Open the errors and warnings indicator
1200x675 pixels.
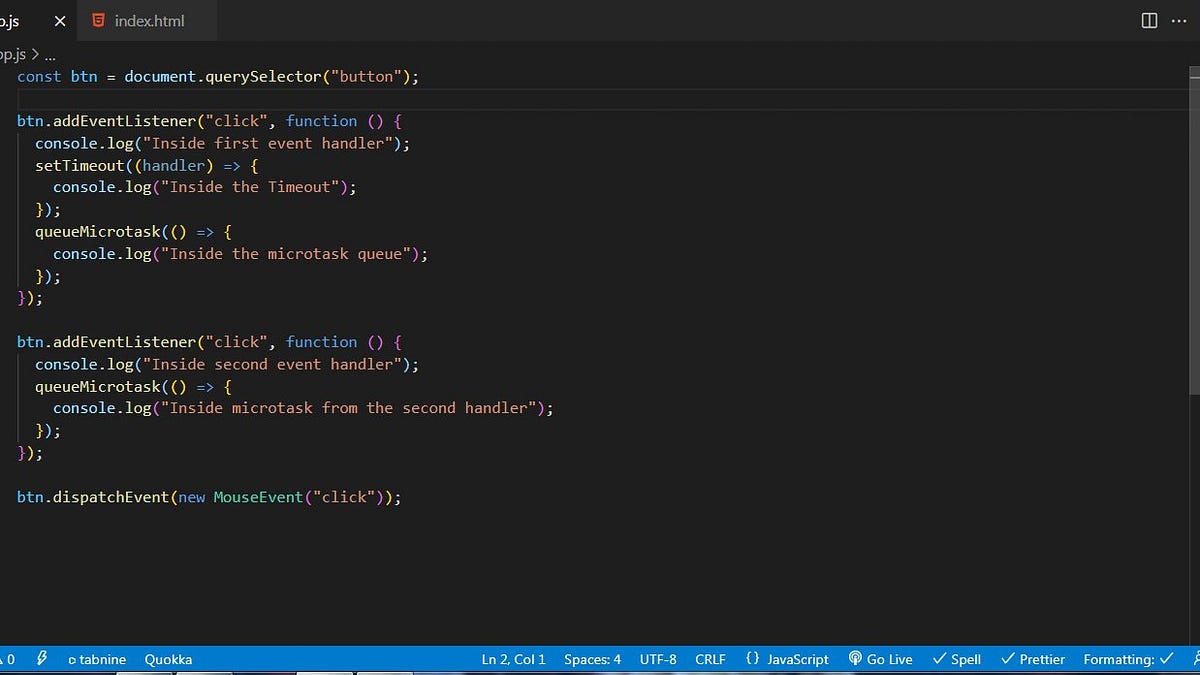pyautogui.click(x=8, y=659)
